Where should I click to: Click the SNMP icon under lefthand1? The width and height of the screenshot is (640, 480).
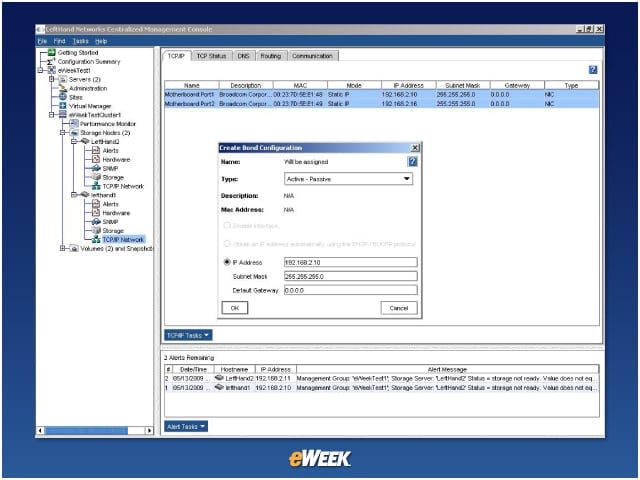[x=96, y=222]
